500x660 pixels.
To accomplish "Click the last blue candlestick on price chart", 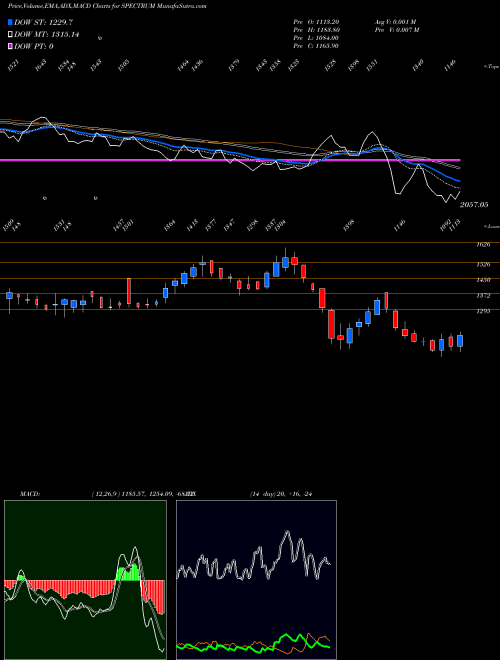I will click(x=460, y=341).
